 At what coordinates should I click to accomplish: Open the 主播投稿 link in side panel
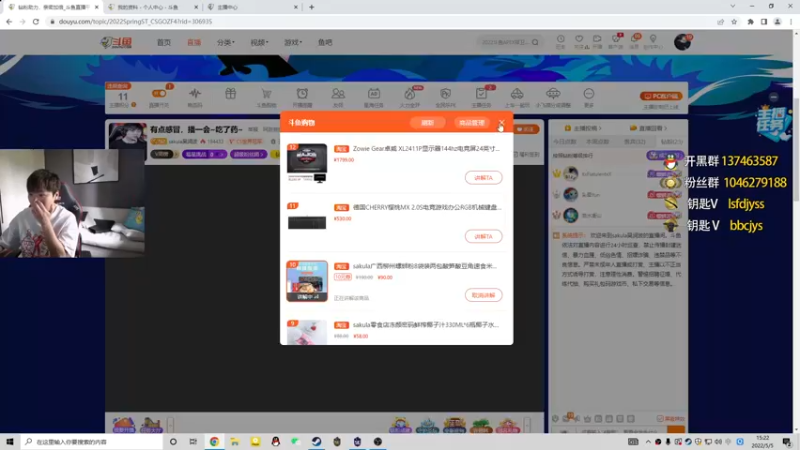pyautogui.click(x=583, y=128)
